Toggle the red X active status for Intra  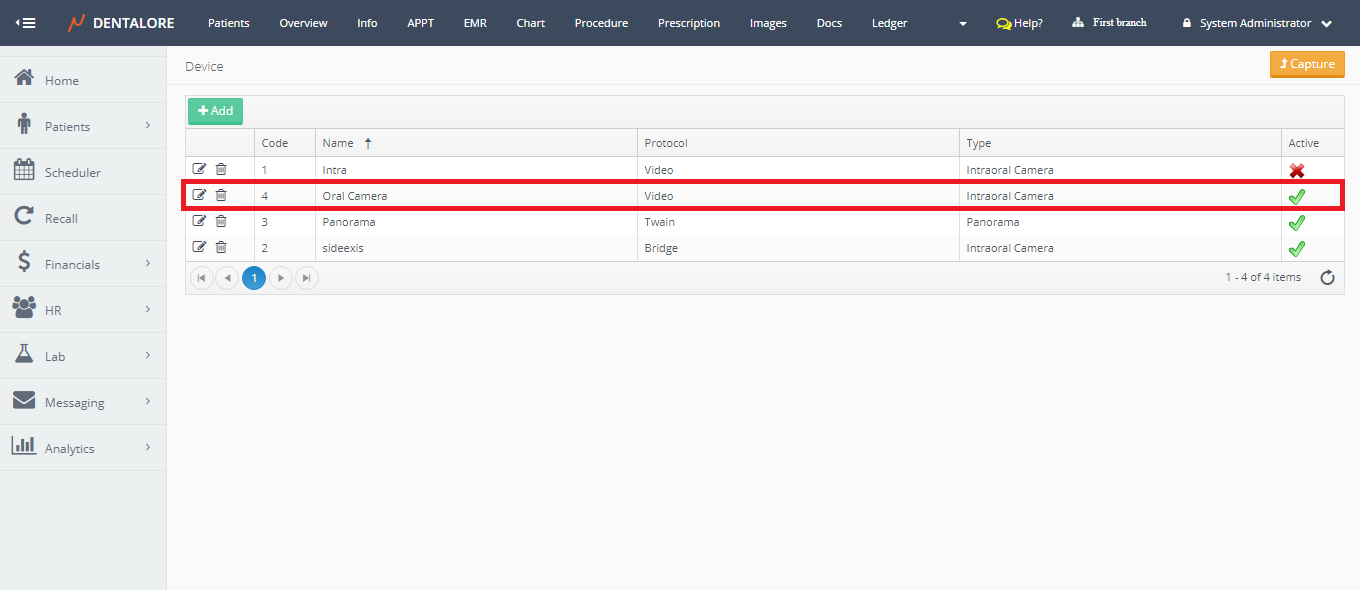[1297, 171]
